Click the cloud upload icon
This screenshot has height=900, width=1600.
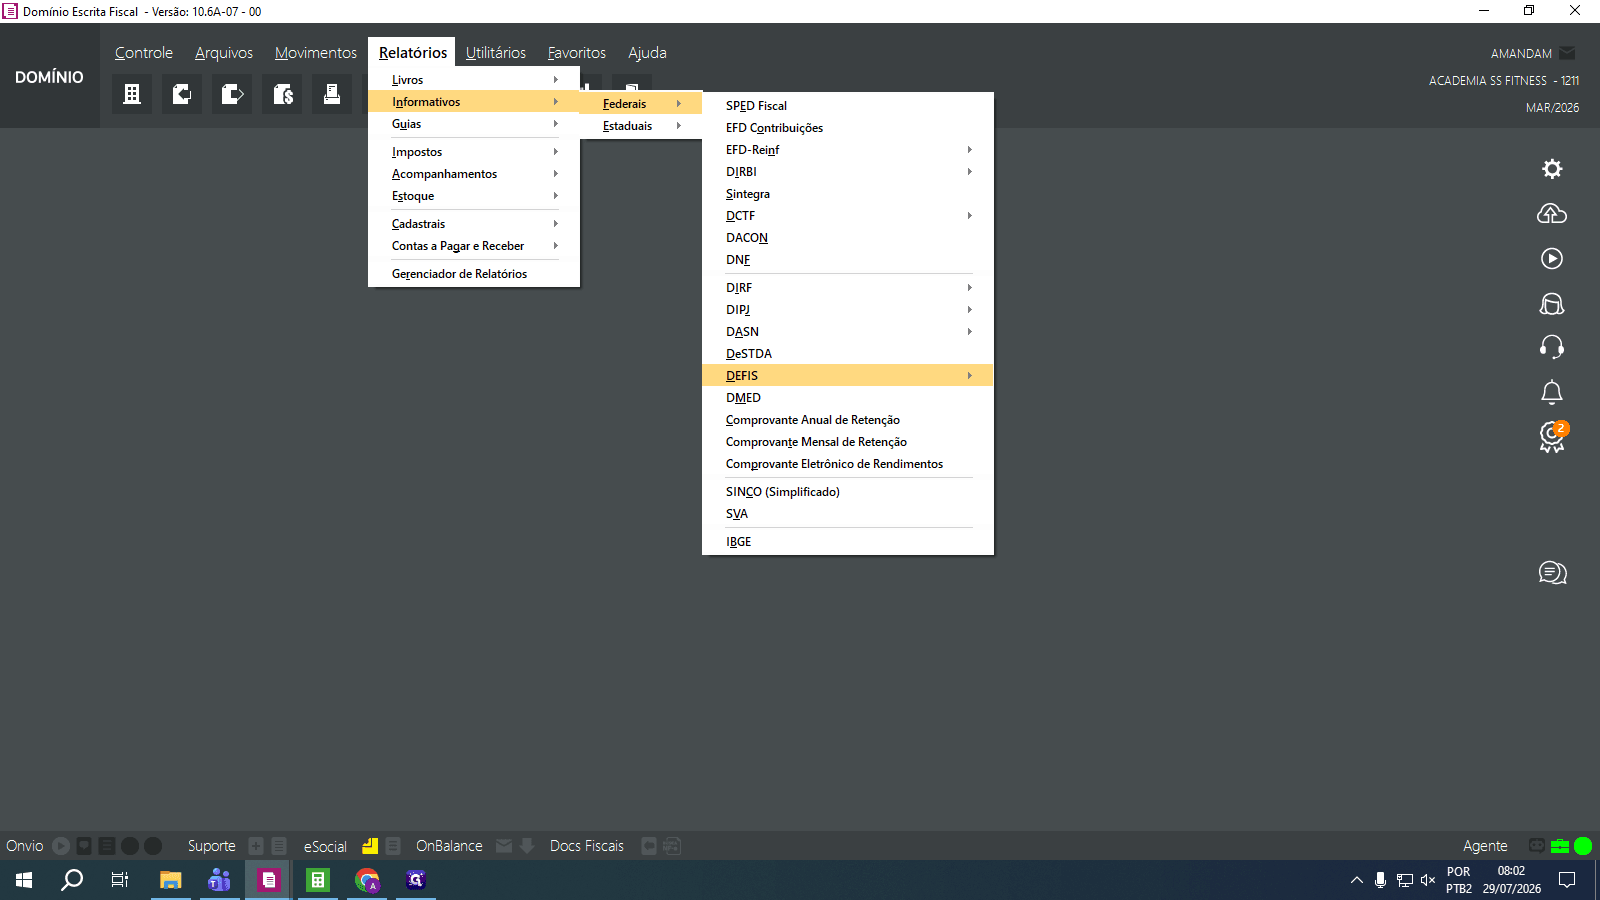coord(1552,213)
